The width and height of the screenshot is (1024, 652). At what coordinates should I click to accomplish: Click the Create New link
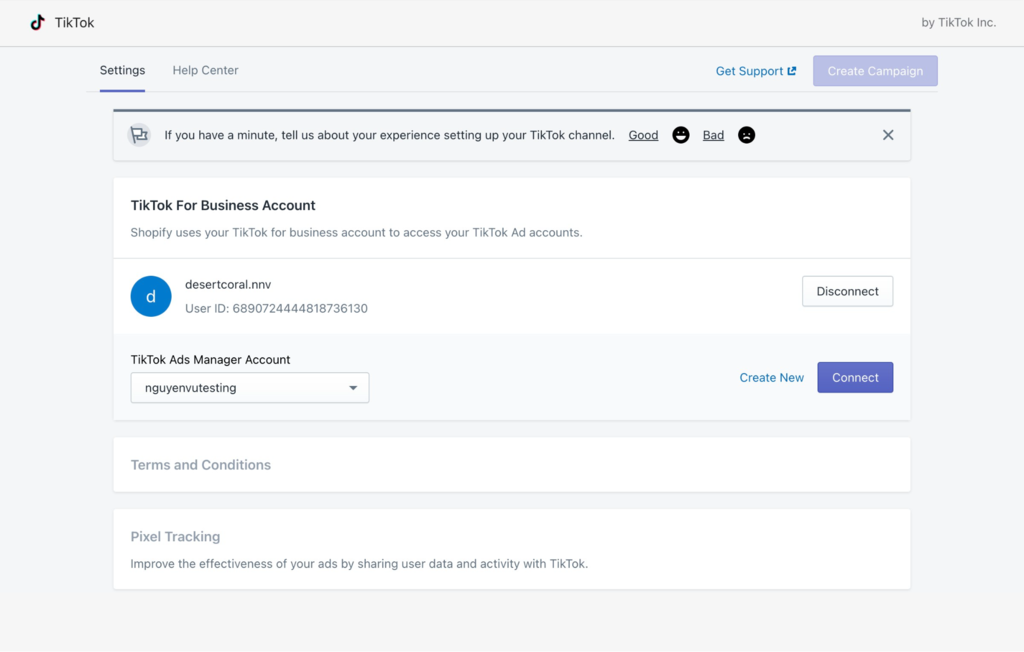point(771,378)
